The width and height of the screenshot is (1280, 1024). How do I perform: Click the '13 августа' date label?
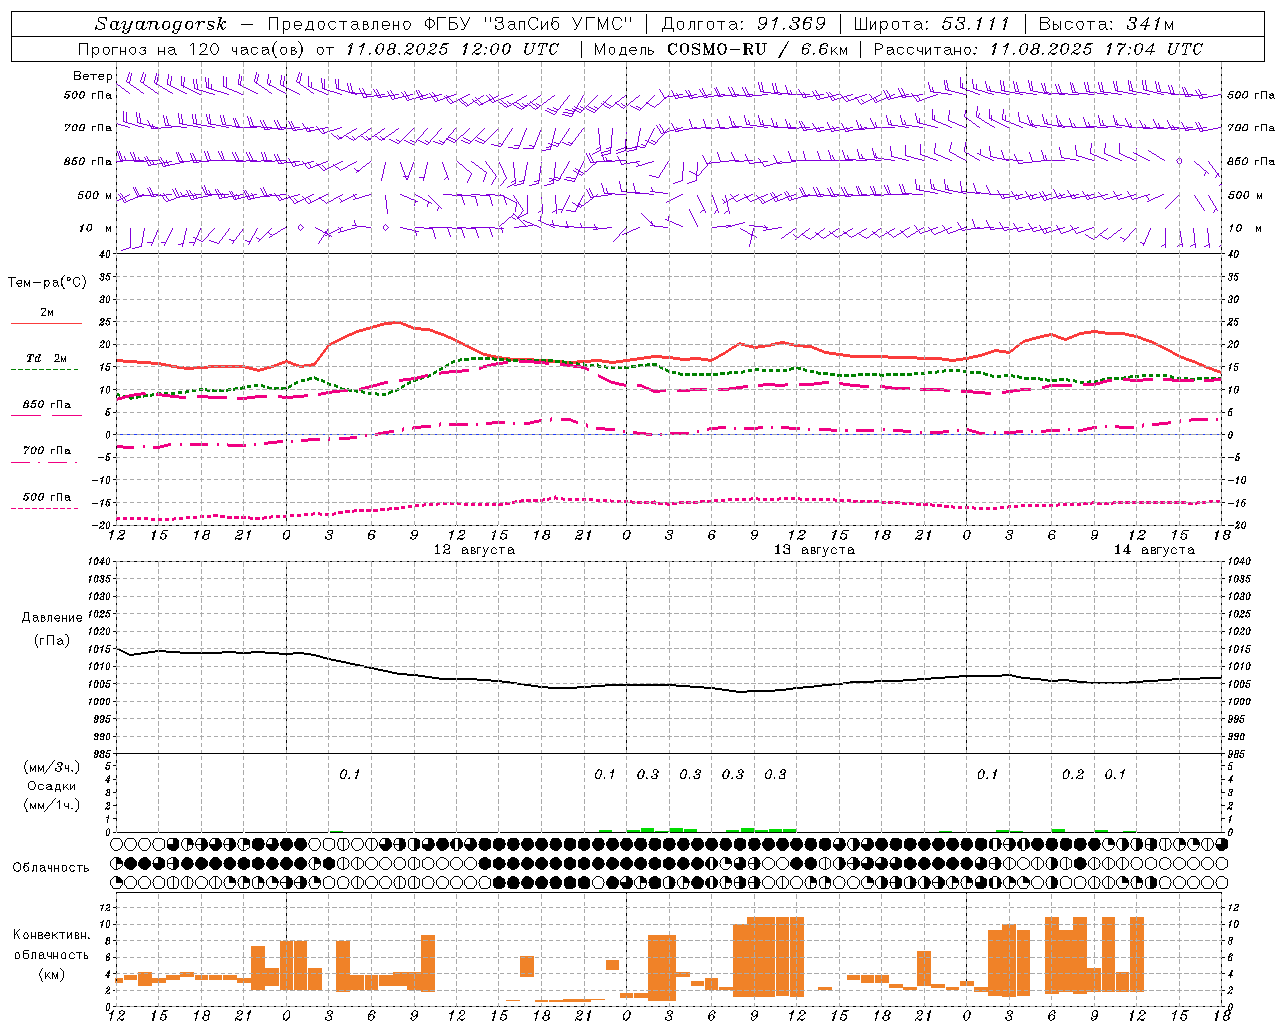coord(814,550)
